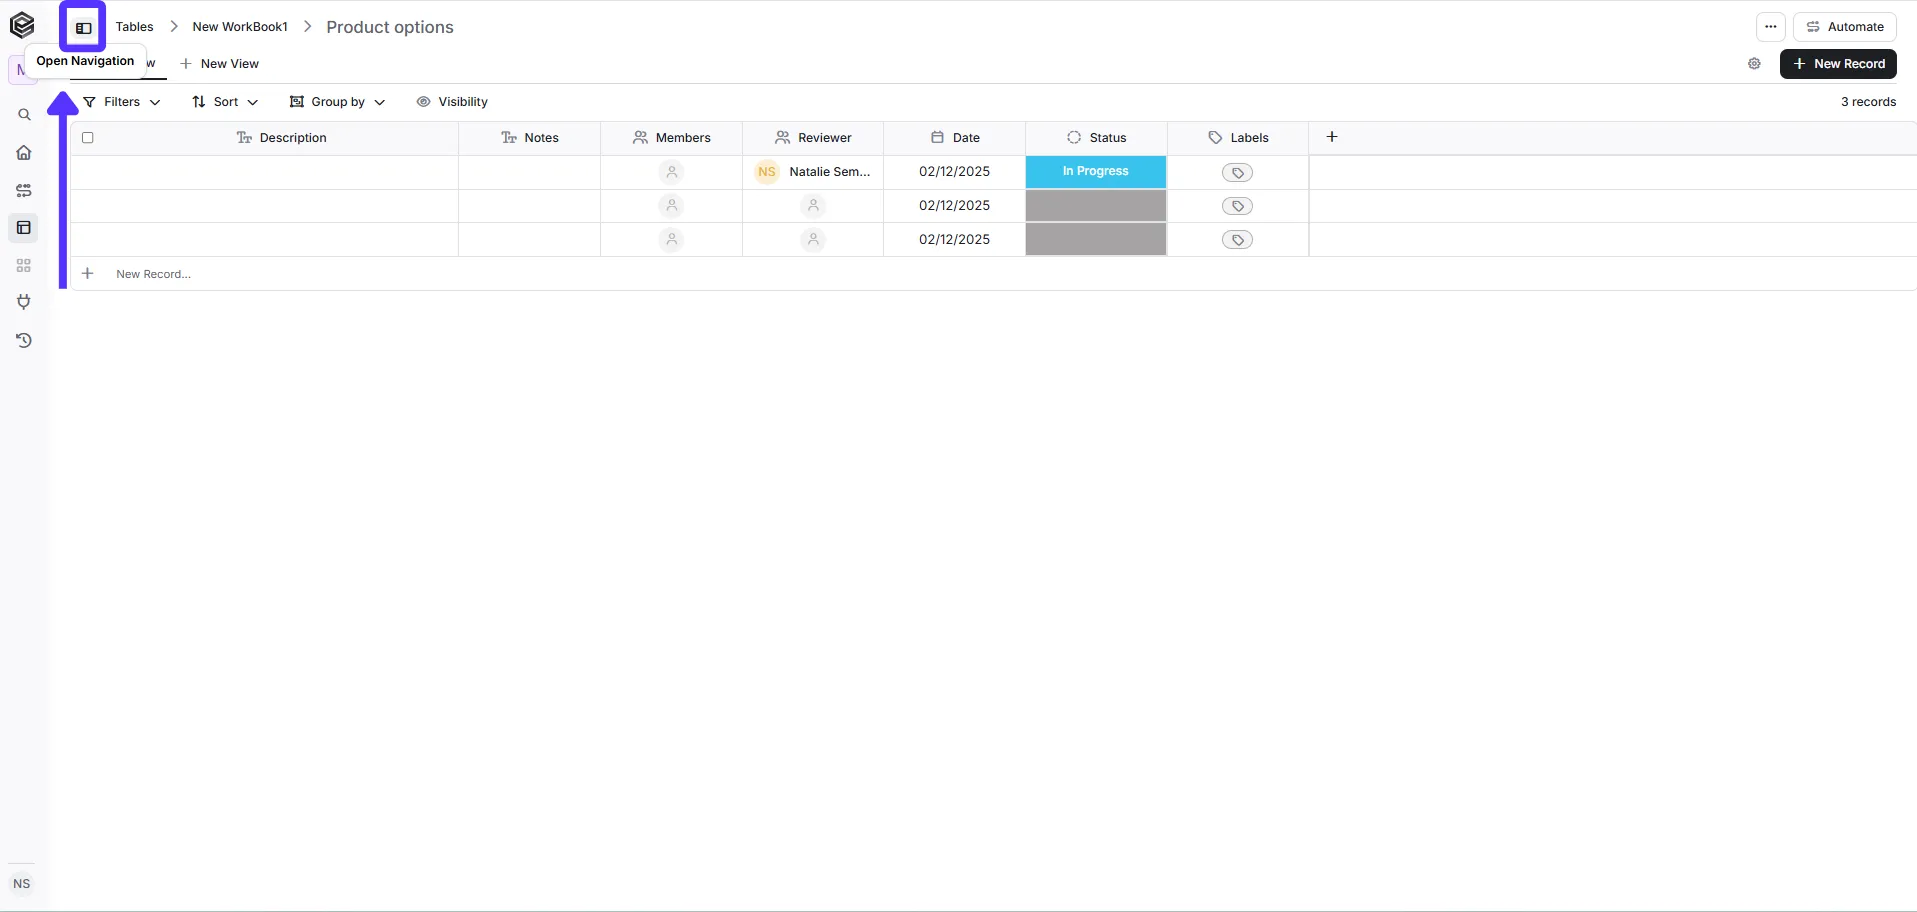Image resolution: width=1917 pixels, height=912 pixels.
Task: Assign a member in the first row
Action: coord(672,172)
